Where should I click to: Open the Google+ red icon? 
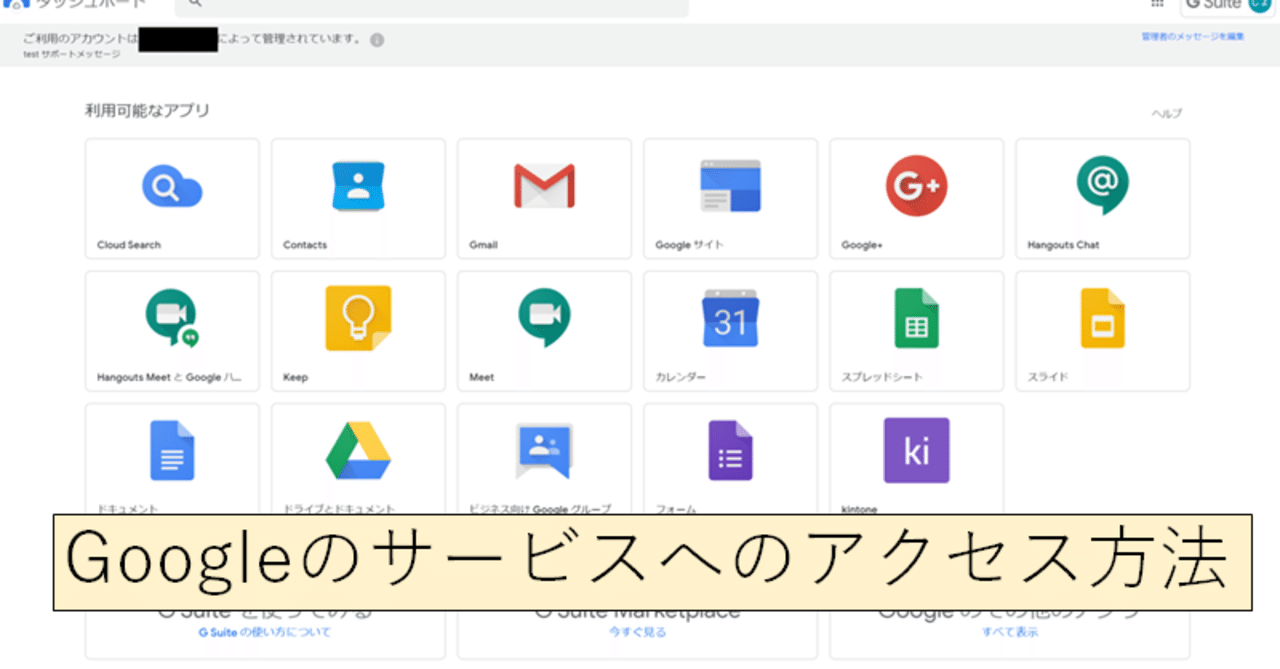pyautogui.click(x=916, y=186)
